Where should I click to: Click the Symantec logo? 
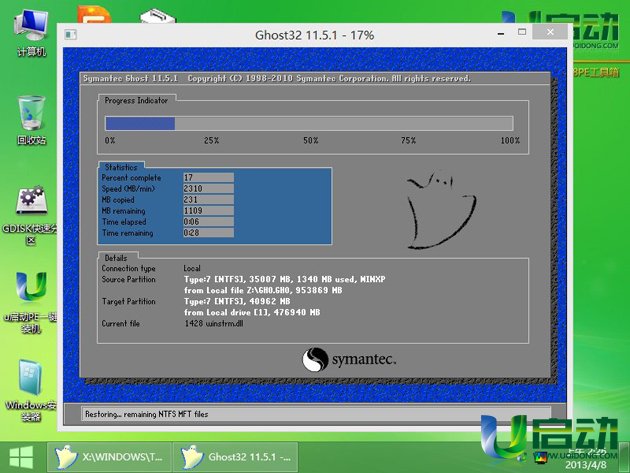point(349,360)
